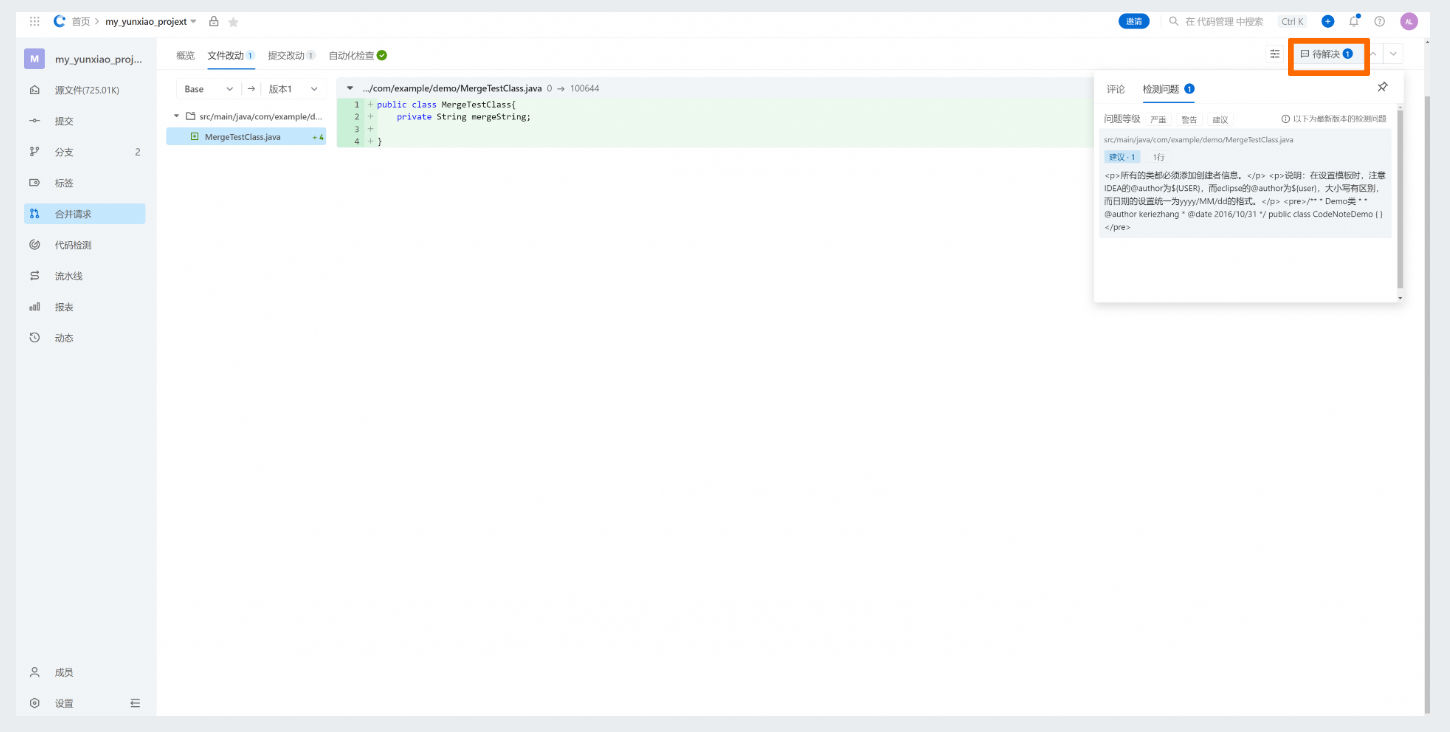Click the plus marker on diff line 2
Image resolution: width=1450 pixels, height=732 pixels.
370,117
